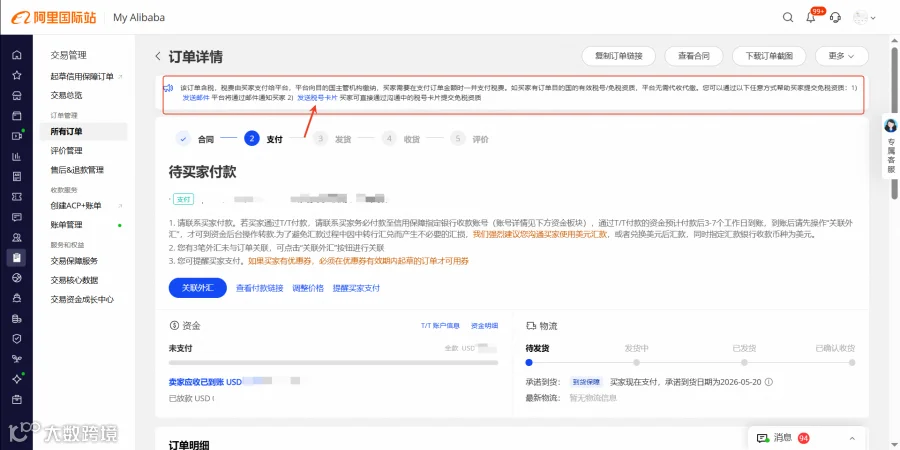
Task: Click the shield icon in sidebar
Action: pyautogui.click(x=17, y=339)
